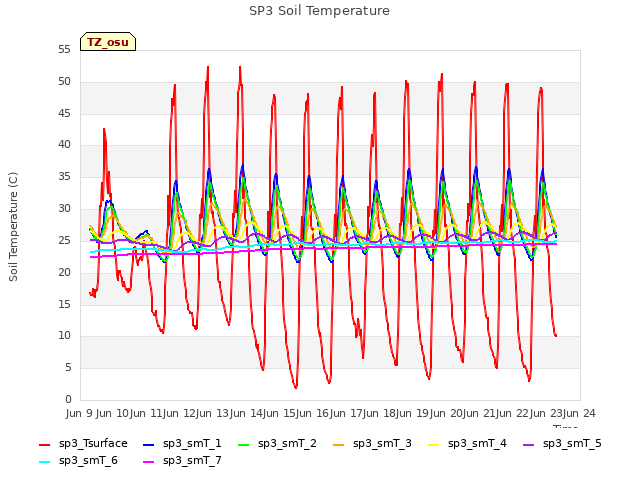Click the sp3_Tsurface legend entry

pyautogui.click(x=83, y=444)
